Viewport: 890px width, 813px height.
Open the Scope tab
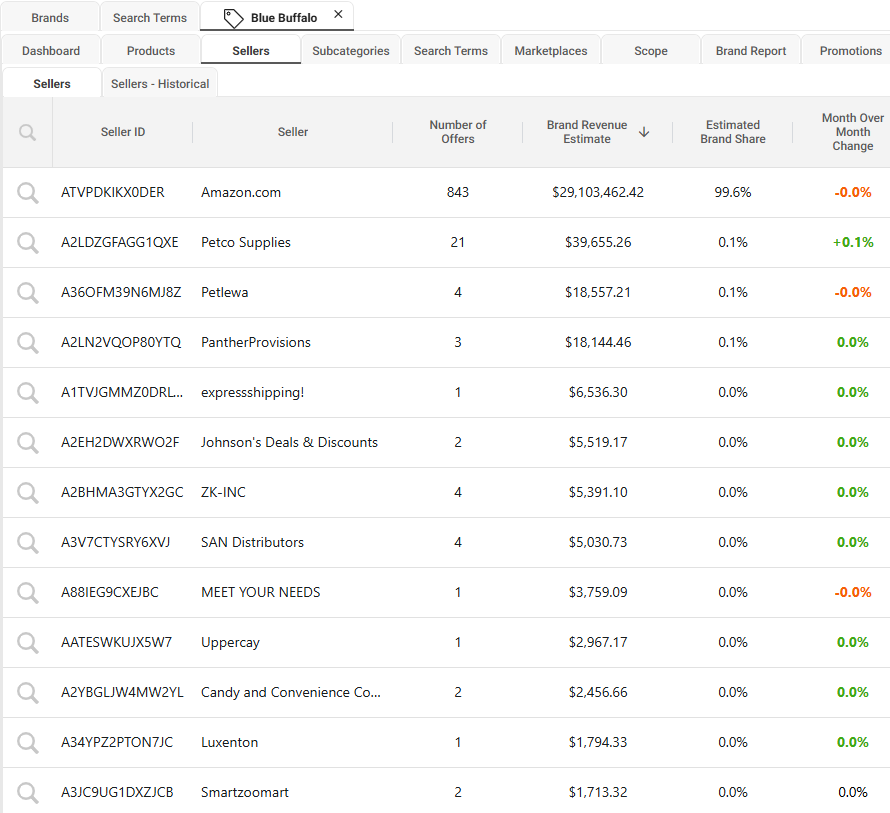(x=650, y=51)
